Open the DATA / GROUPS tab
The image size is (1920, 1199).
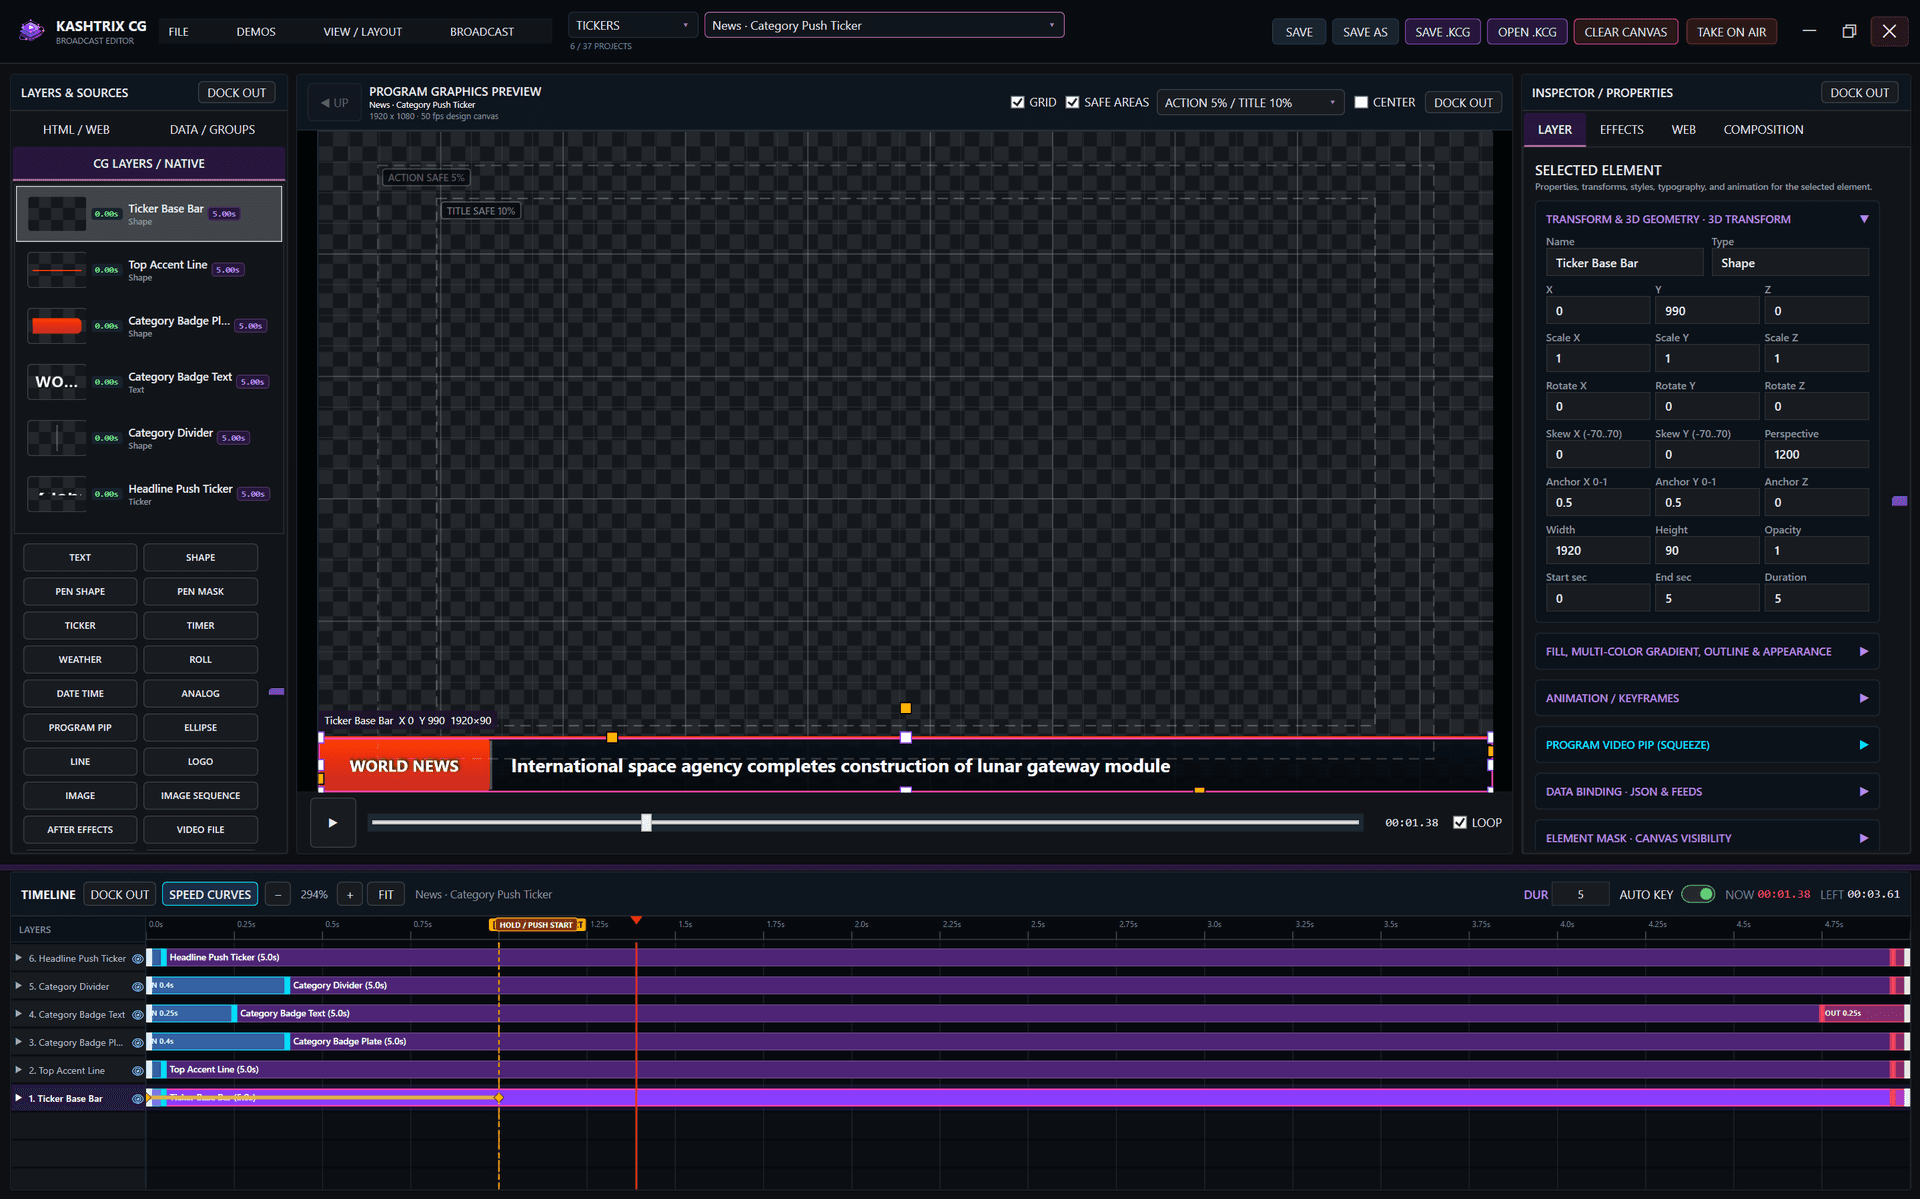212,129
